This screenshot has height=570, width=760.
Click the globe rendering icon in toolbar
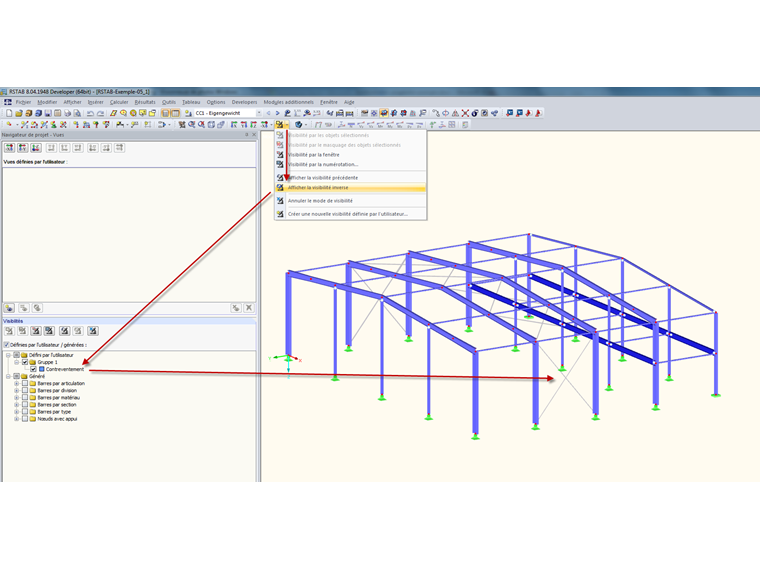pos(299,125)
